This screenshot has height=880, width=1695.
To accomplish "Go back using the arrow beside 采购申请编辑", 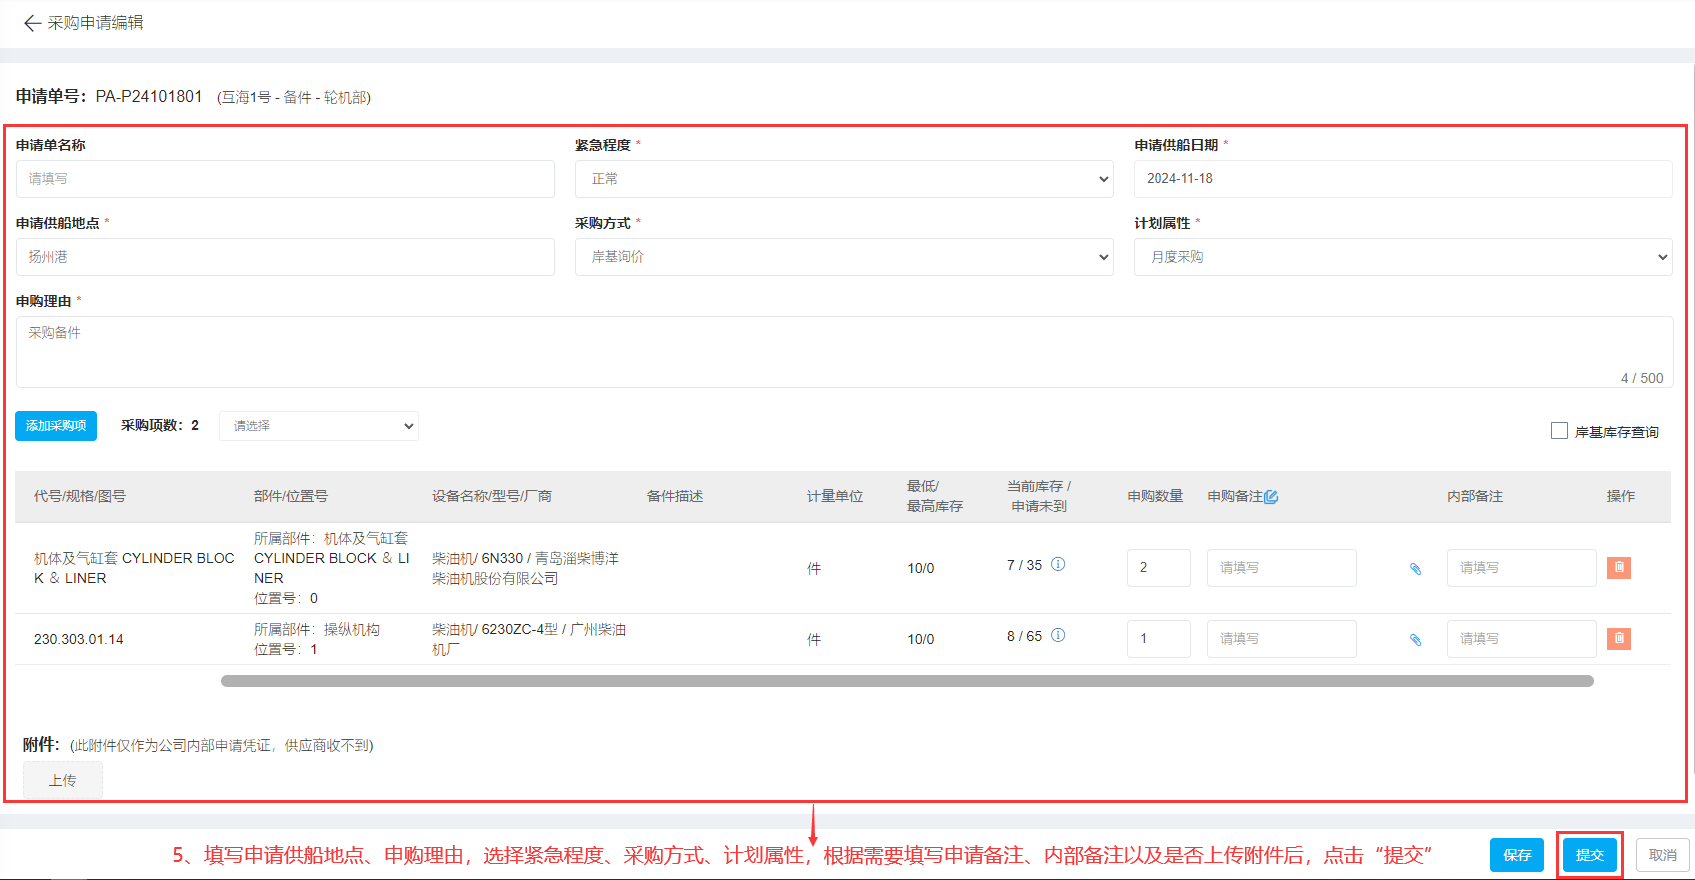I will 32,23.
